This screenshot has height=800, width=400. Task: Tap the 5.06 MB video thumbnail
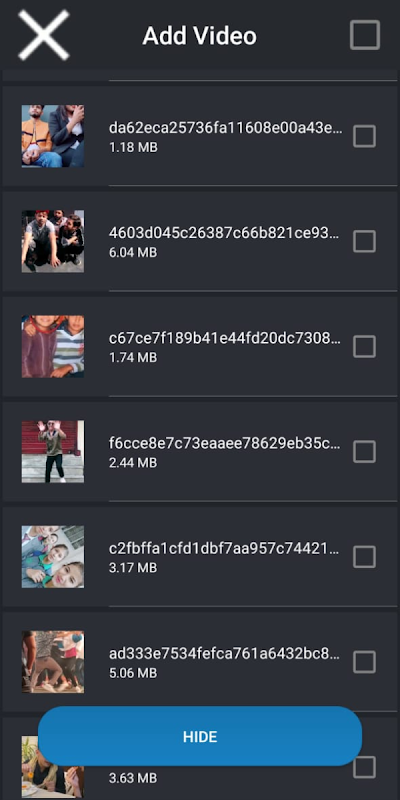click(x=53, y=662)
